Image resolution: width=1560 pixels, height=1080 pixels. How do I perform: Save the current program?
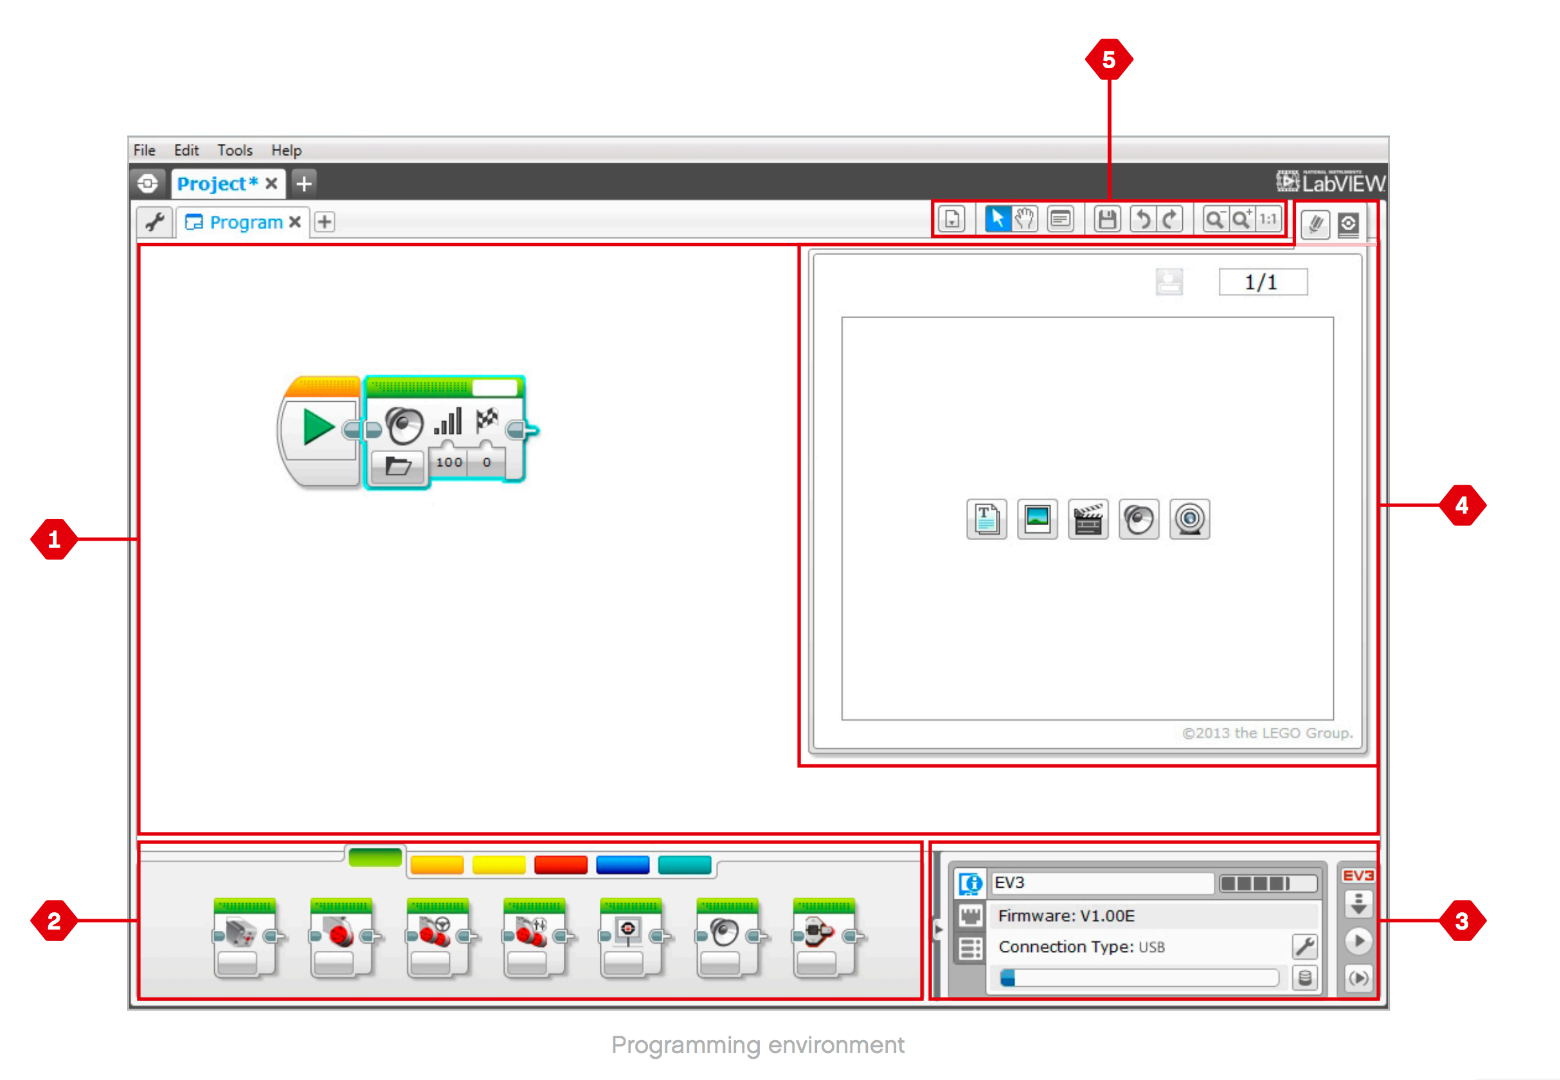1106,219
